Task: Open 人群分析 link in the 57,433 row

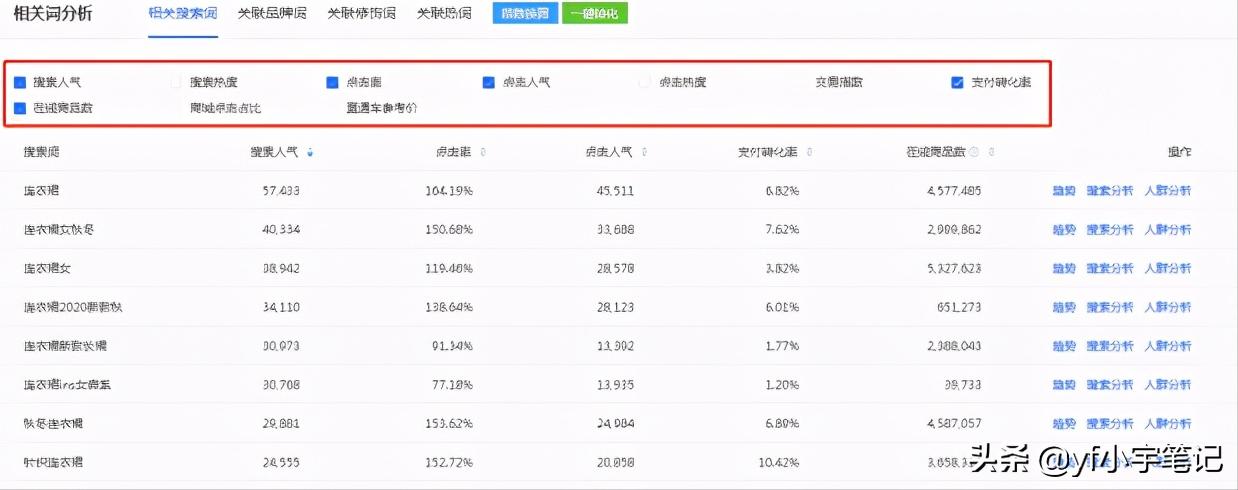Action: point(1168,190)
